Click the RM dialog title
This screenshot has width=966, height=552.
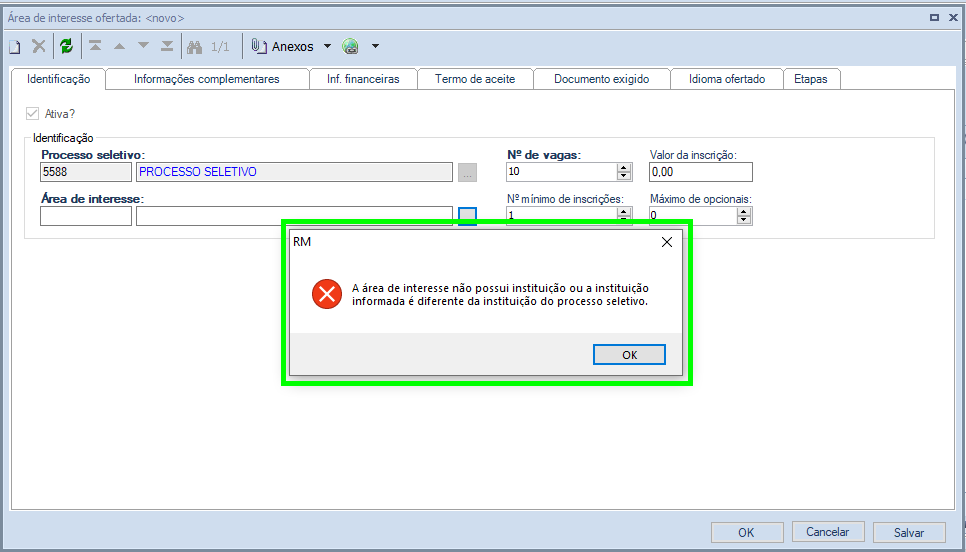tap(302, 242)
